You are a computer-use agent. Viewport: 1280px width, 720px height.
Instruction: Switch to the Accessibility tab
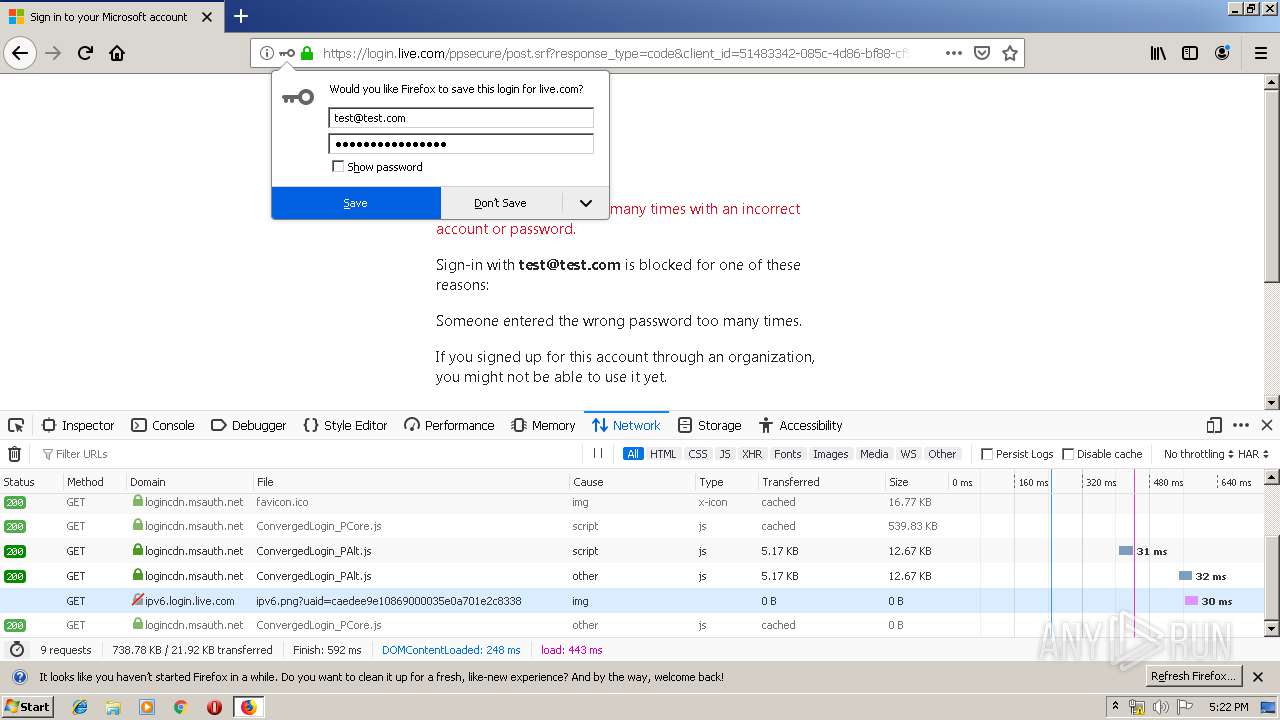pos(801,425)
